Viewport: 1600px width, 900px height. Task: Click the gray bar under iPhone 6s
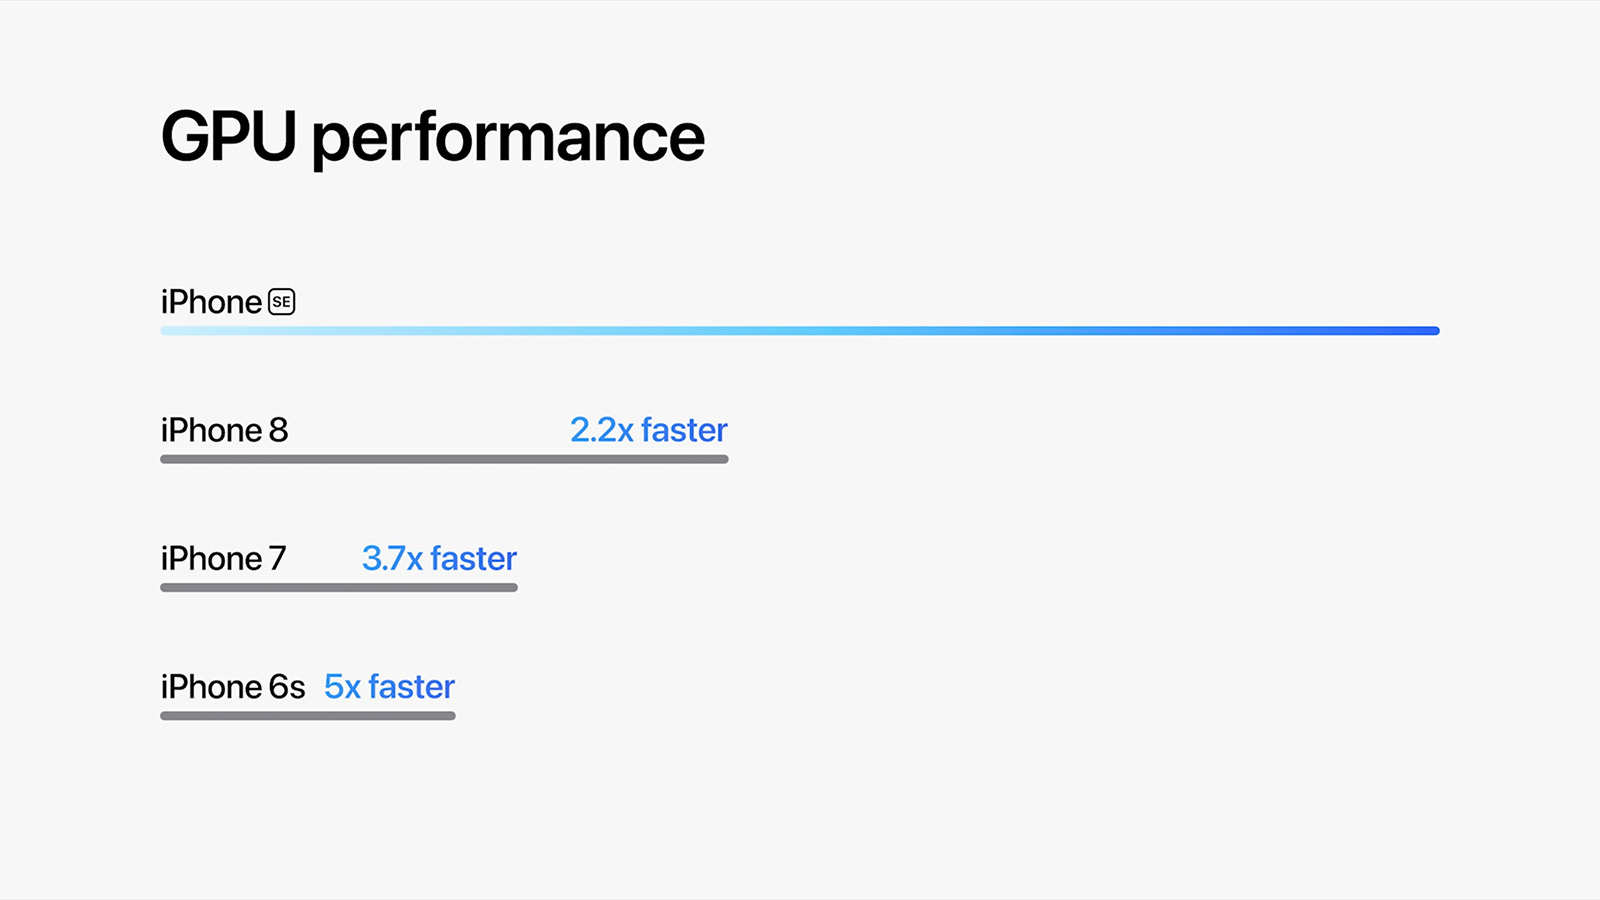[308, 716]
